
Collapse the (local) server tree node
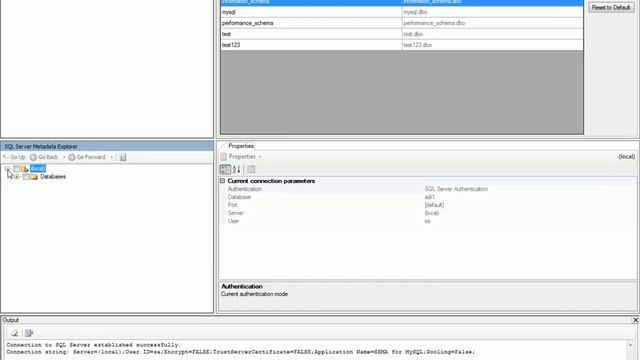point(7,169)
